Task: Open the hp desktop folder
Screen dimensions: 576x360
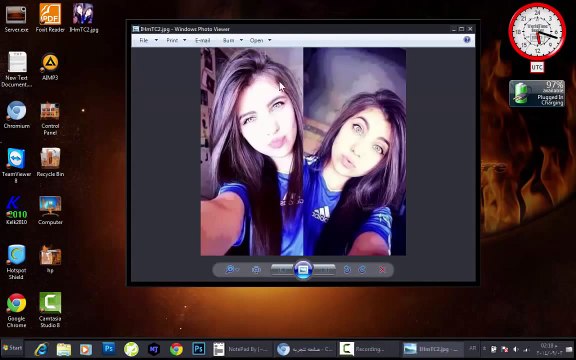Action: (50, 259)
